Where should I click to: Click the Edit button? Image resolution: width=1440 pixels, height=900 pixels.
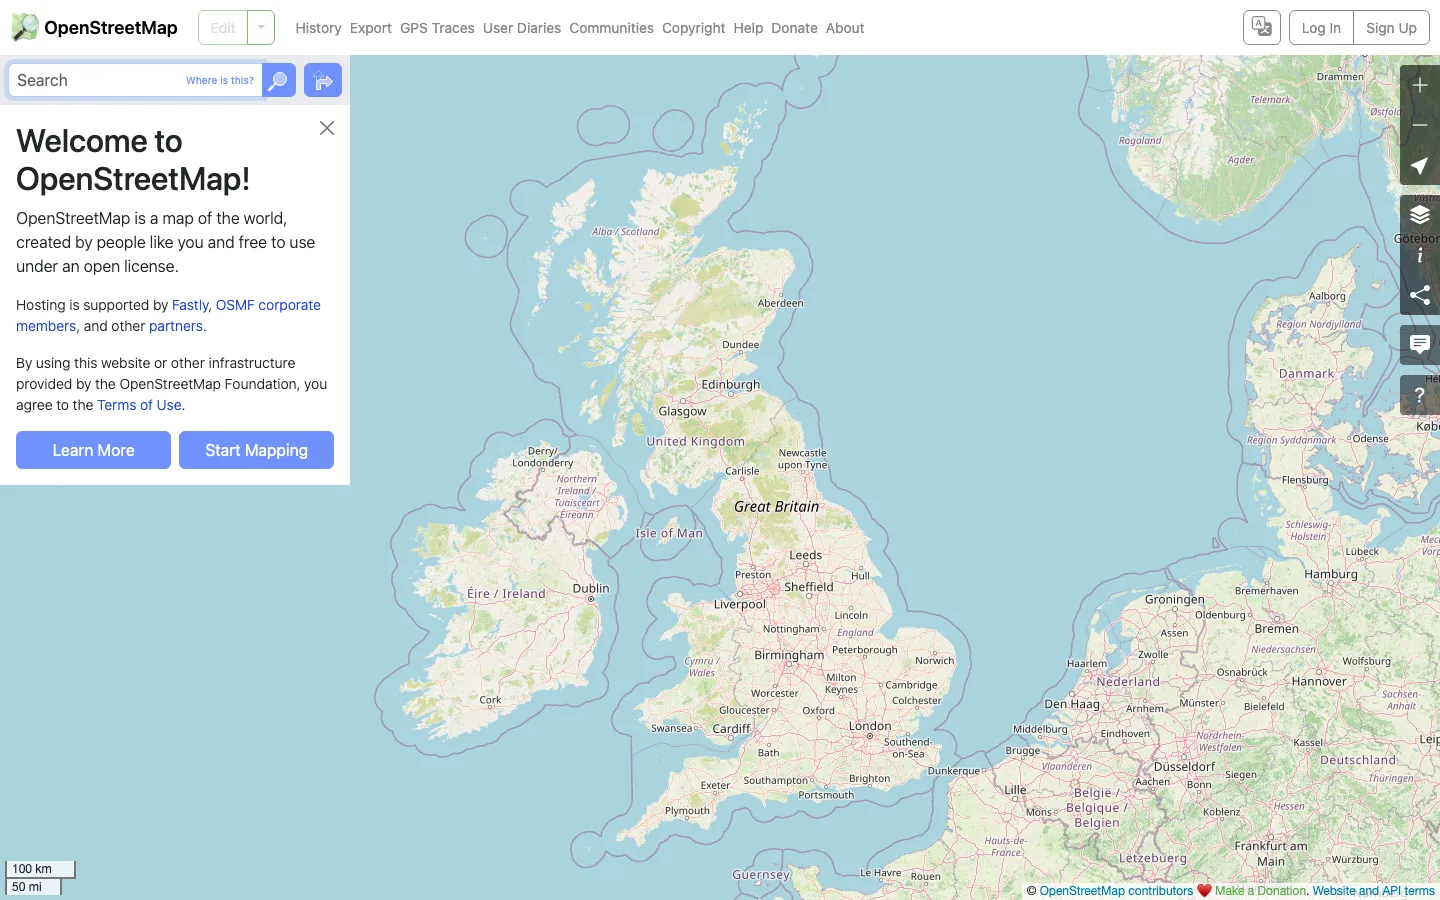223,28
